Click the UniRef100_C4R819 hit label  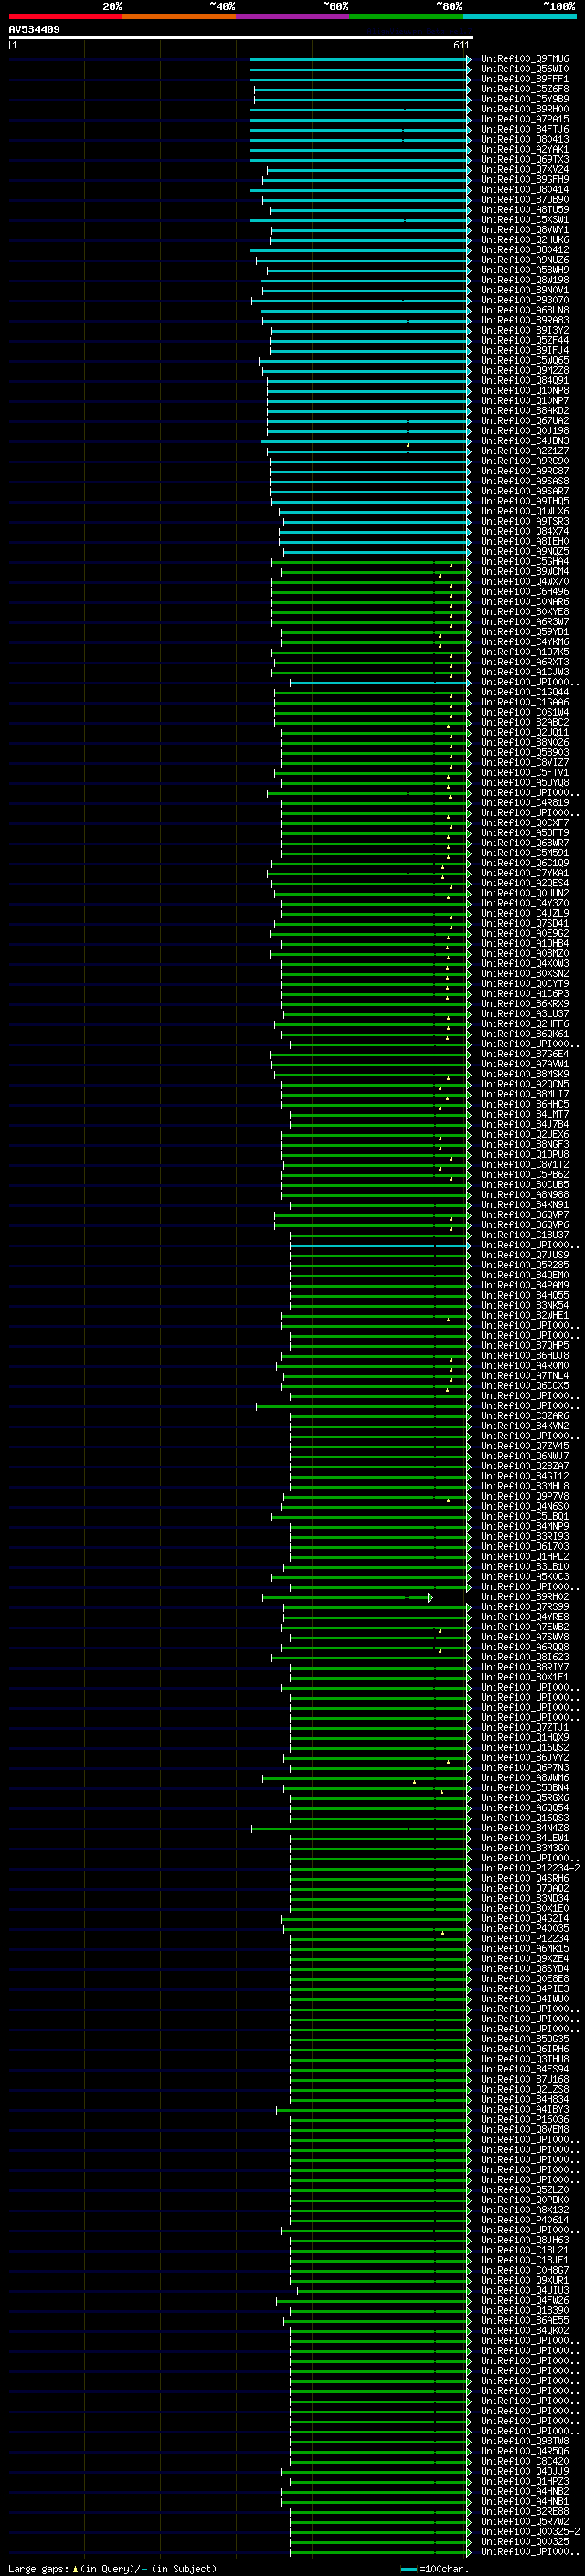(x=525, y=803)
